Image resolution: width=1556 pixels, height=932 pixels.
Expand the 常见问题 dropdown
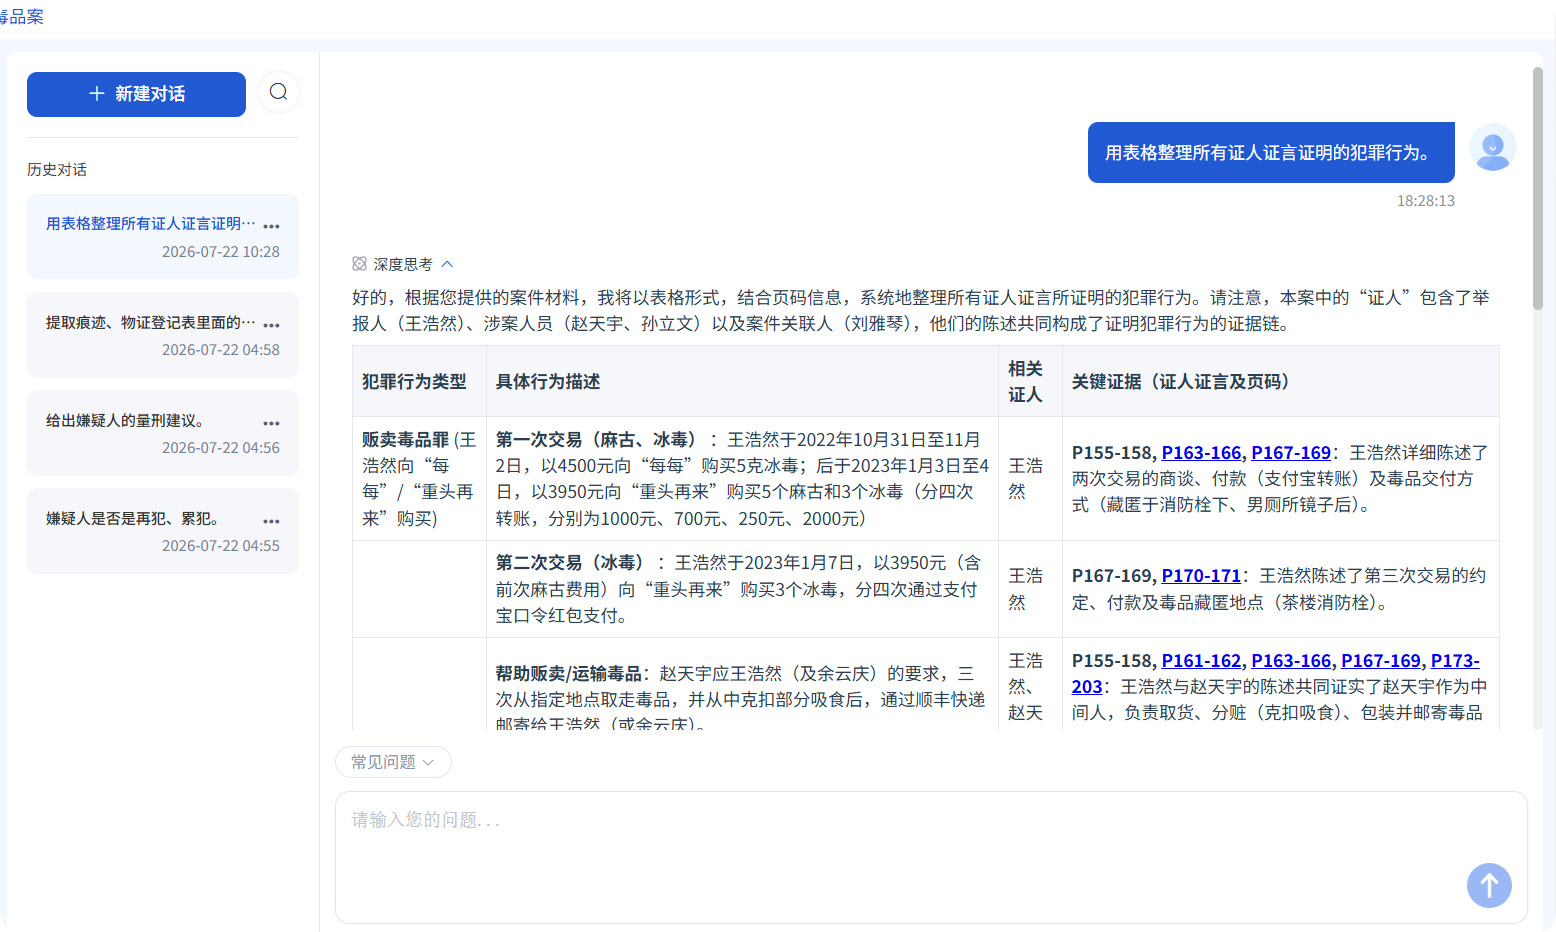(393, 762)
